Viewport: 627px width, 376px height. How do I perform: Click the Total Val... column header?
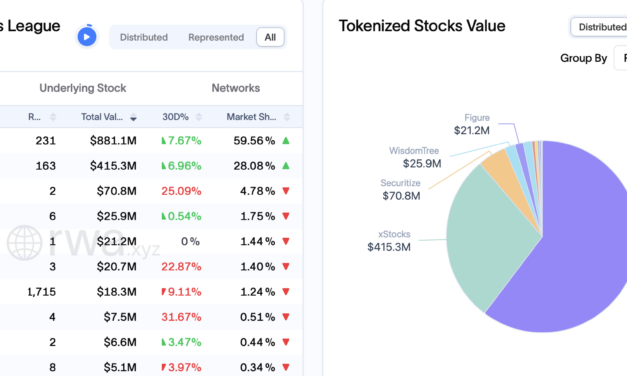click(102, 117)
